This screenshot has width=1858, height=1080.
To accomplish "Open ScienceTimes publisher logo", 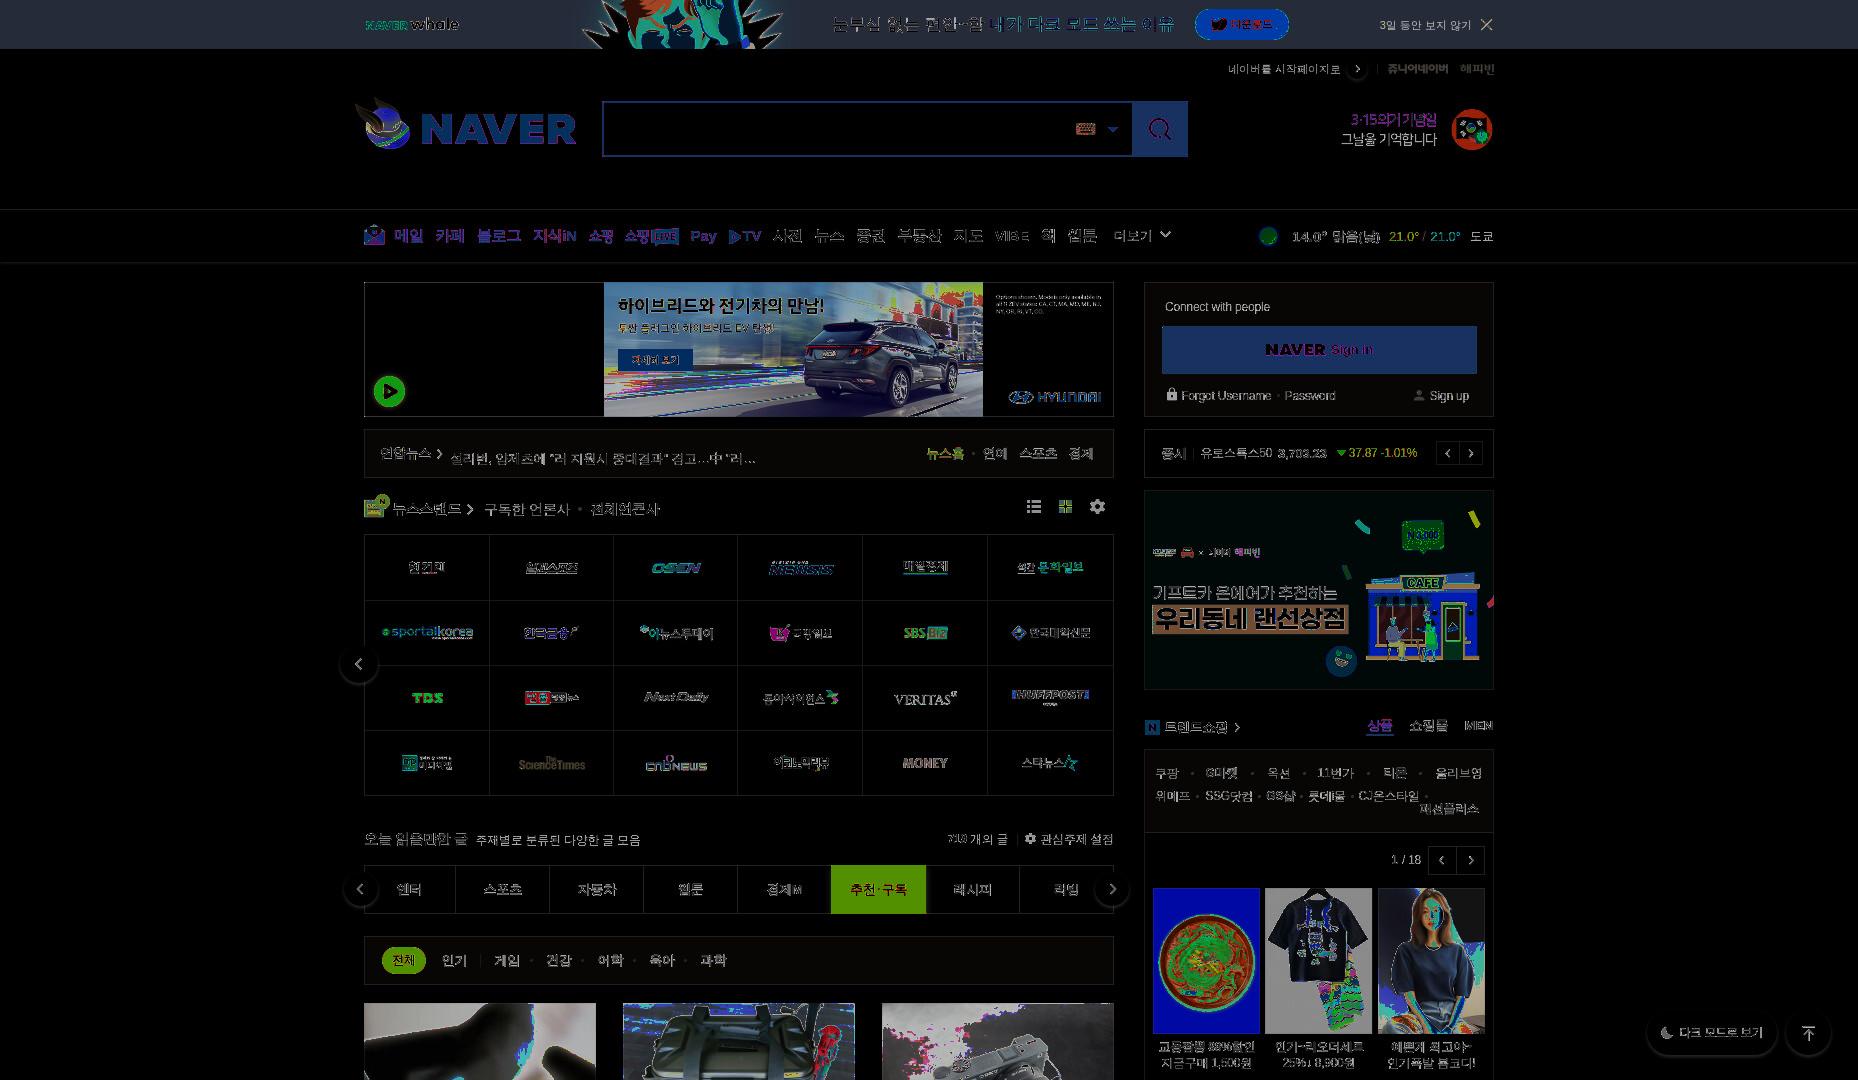I will coord(551,763).
